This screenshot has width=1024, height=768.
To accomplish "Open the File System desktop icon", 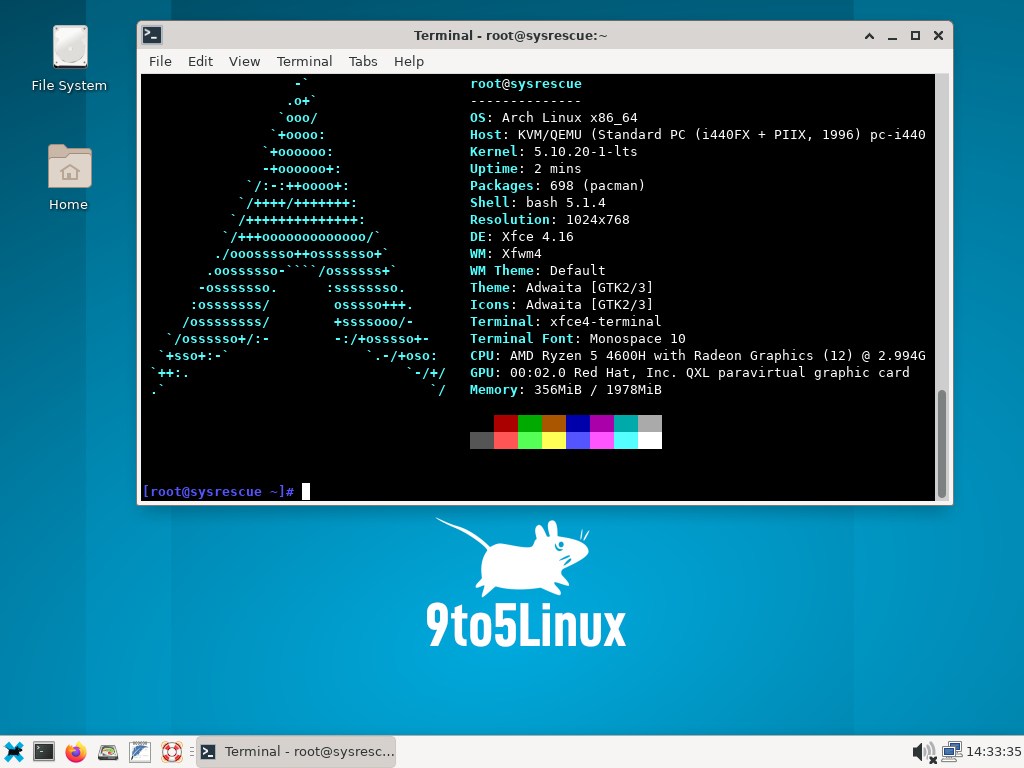I will coord(69,59).
